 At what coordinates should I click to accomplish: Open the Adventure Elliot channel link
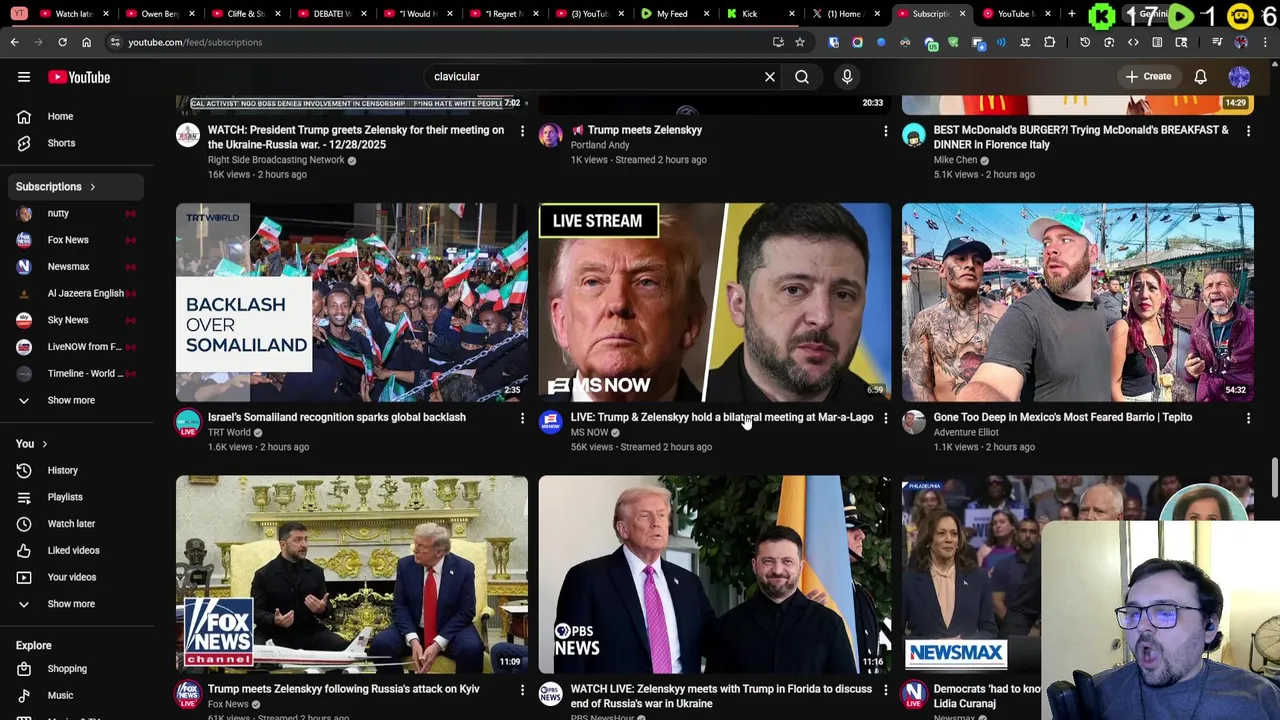966,433
